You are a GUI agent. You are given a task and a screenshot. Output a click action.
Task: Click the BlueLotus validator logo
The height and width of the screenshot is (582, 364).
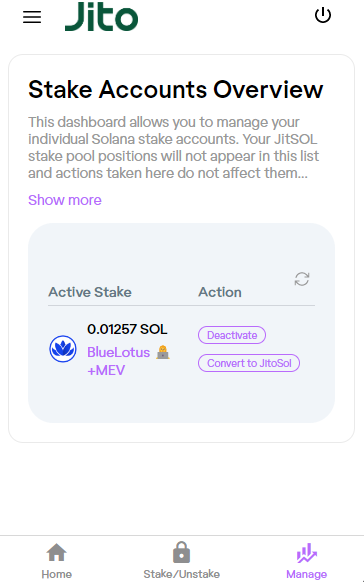[63, 349]
